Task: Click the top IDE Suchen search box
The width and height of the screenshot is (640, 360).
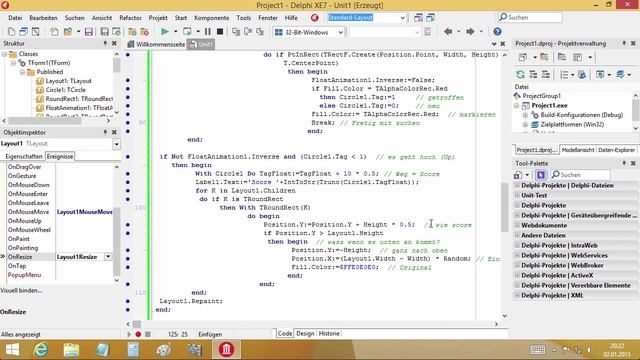Action: (530, 18)
